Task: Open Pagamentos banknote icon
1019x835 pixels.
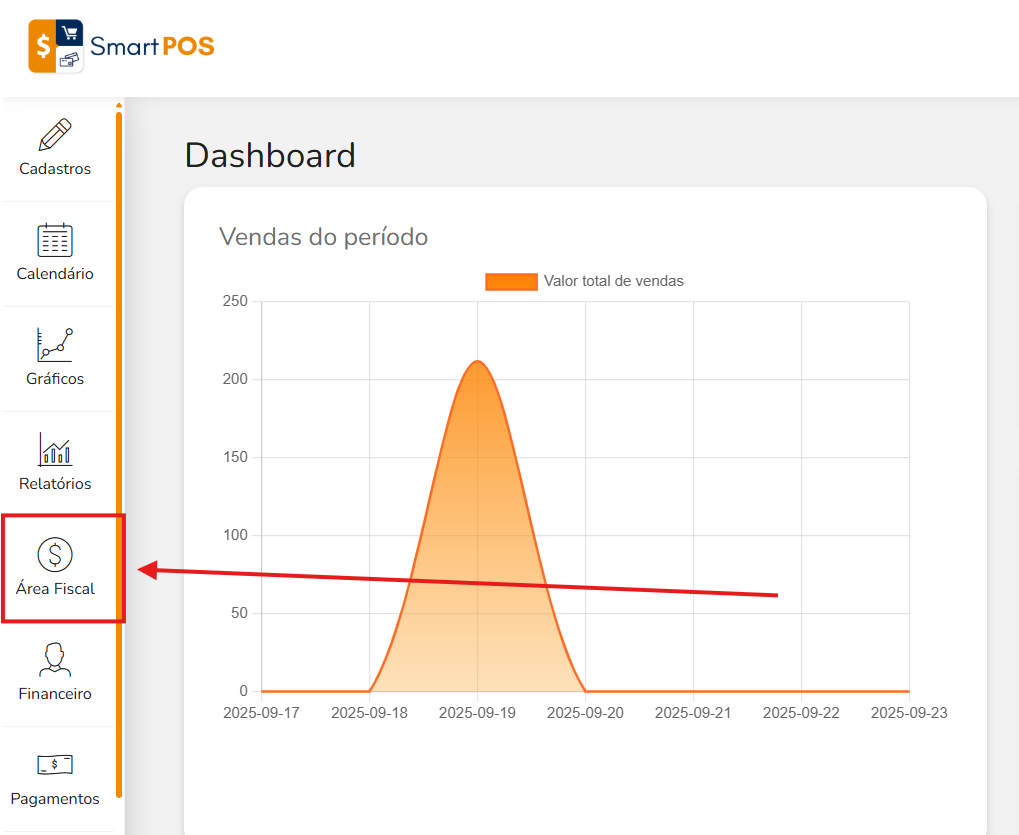Action: 55,765
